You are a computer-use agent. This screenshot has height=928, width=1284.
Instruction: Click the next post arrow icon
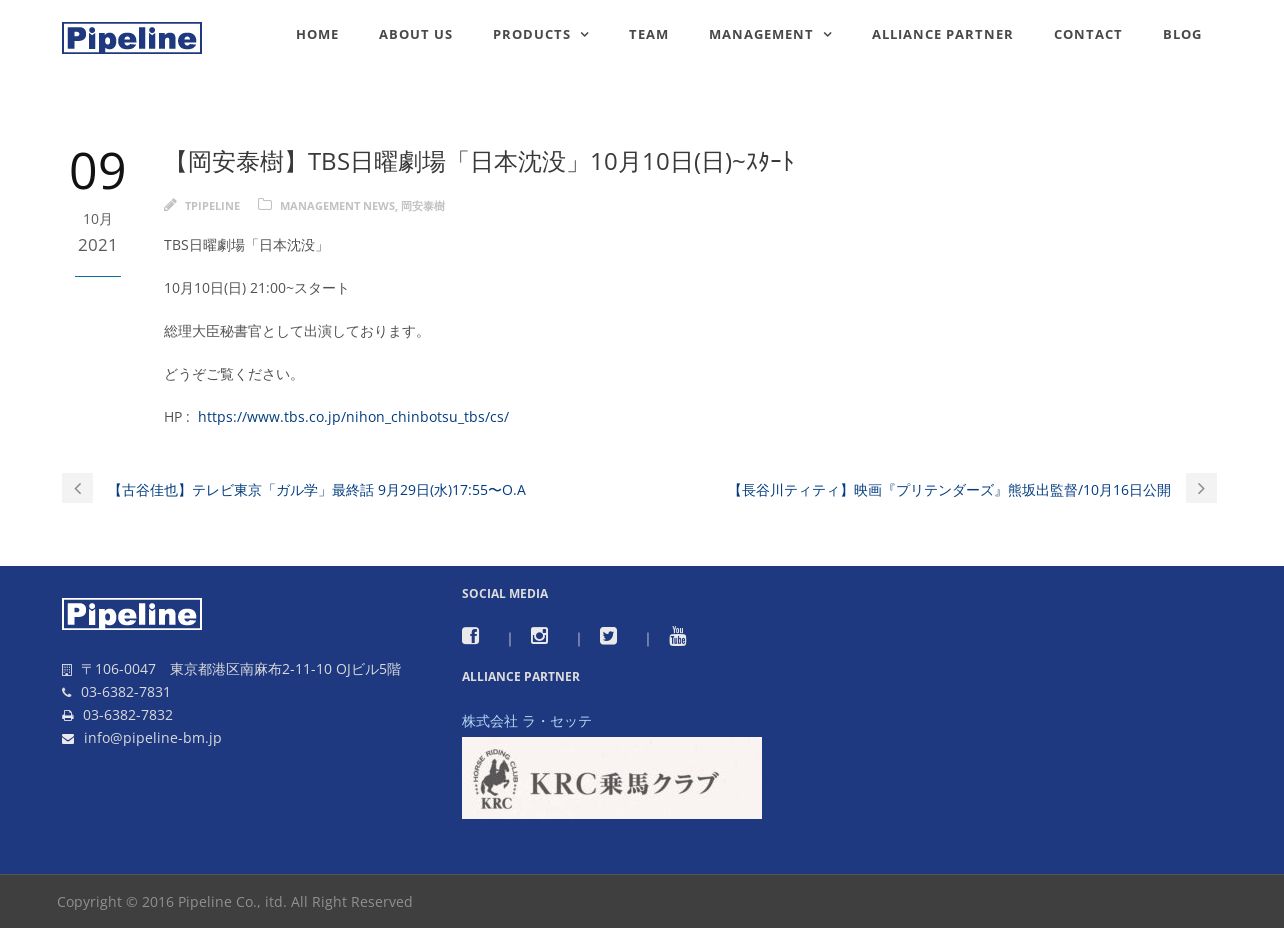1201,488
